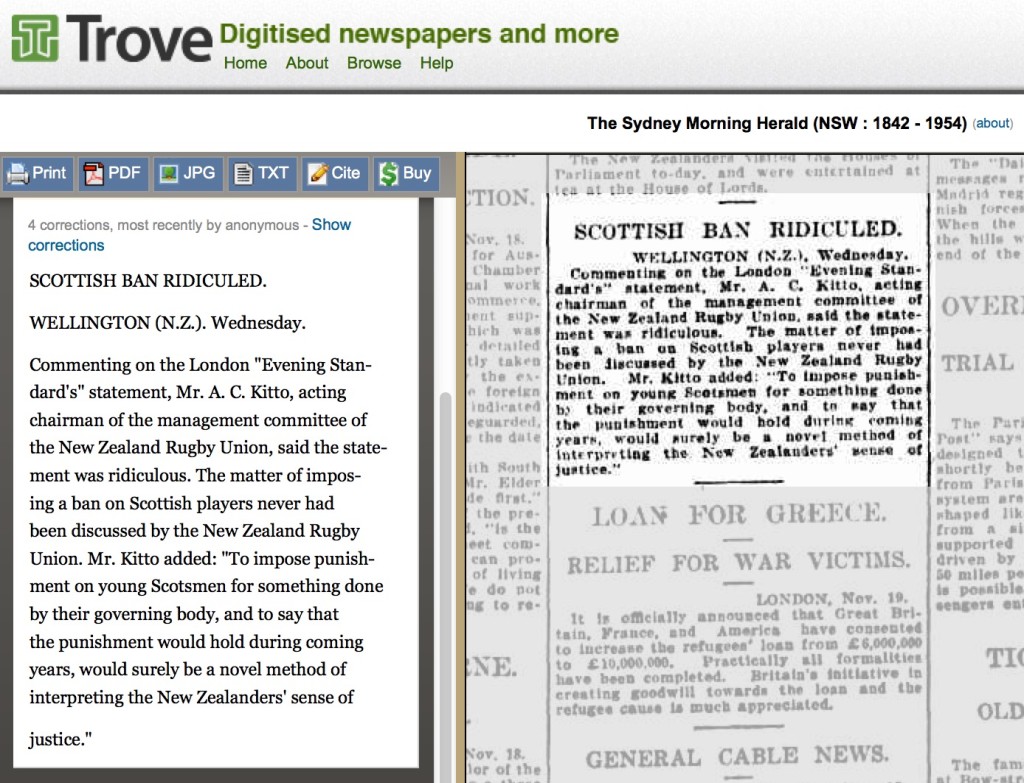Screen dimensions: 1024x783
Task: Click the TXT page icon
Action: click(243, 174)
